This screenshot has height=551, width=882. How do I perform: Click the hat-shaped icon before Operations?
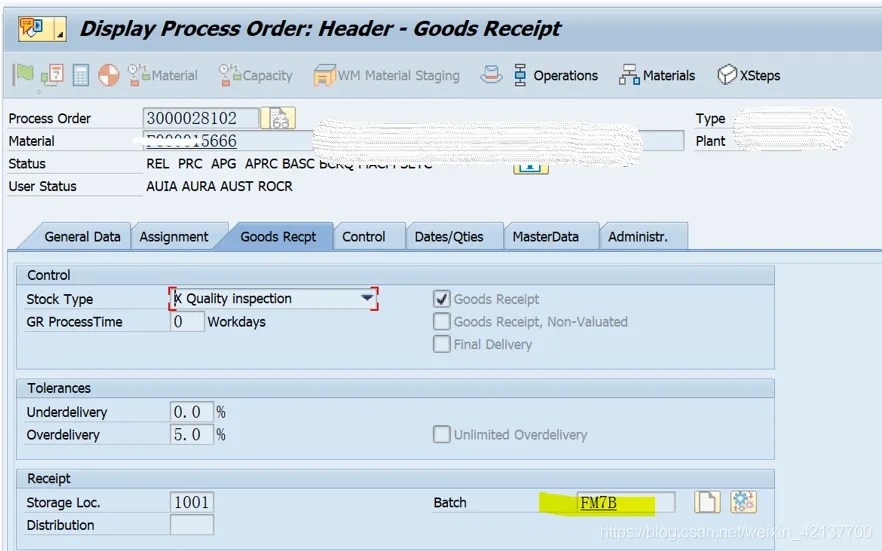coord(491,74)
